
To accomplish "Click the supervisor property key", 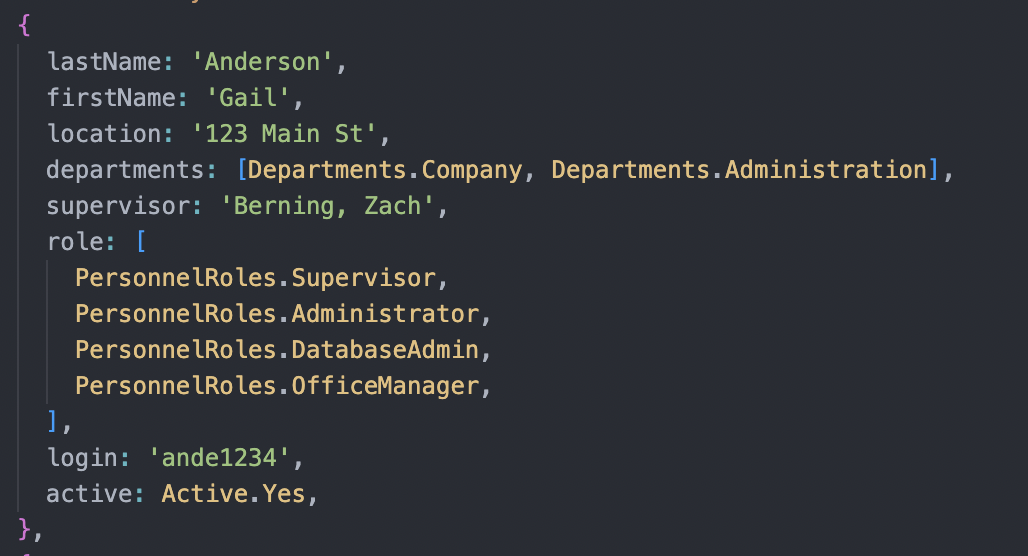I will 118,206.
